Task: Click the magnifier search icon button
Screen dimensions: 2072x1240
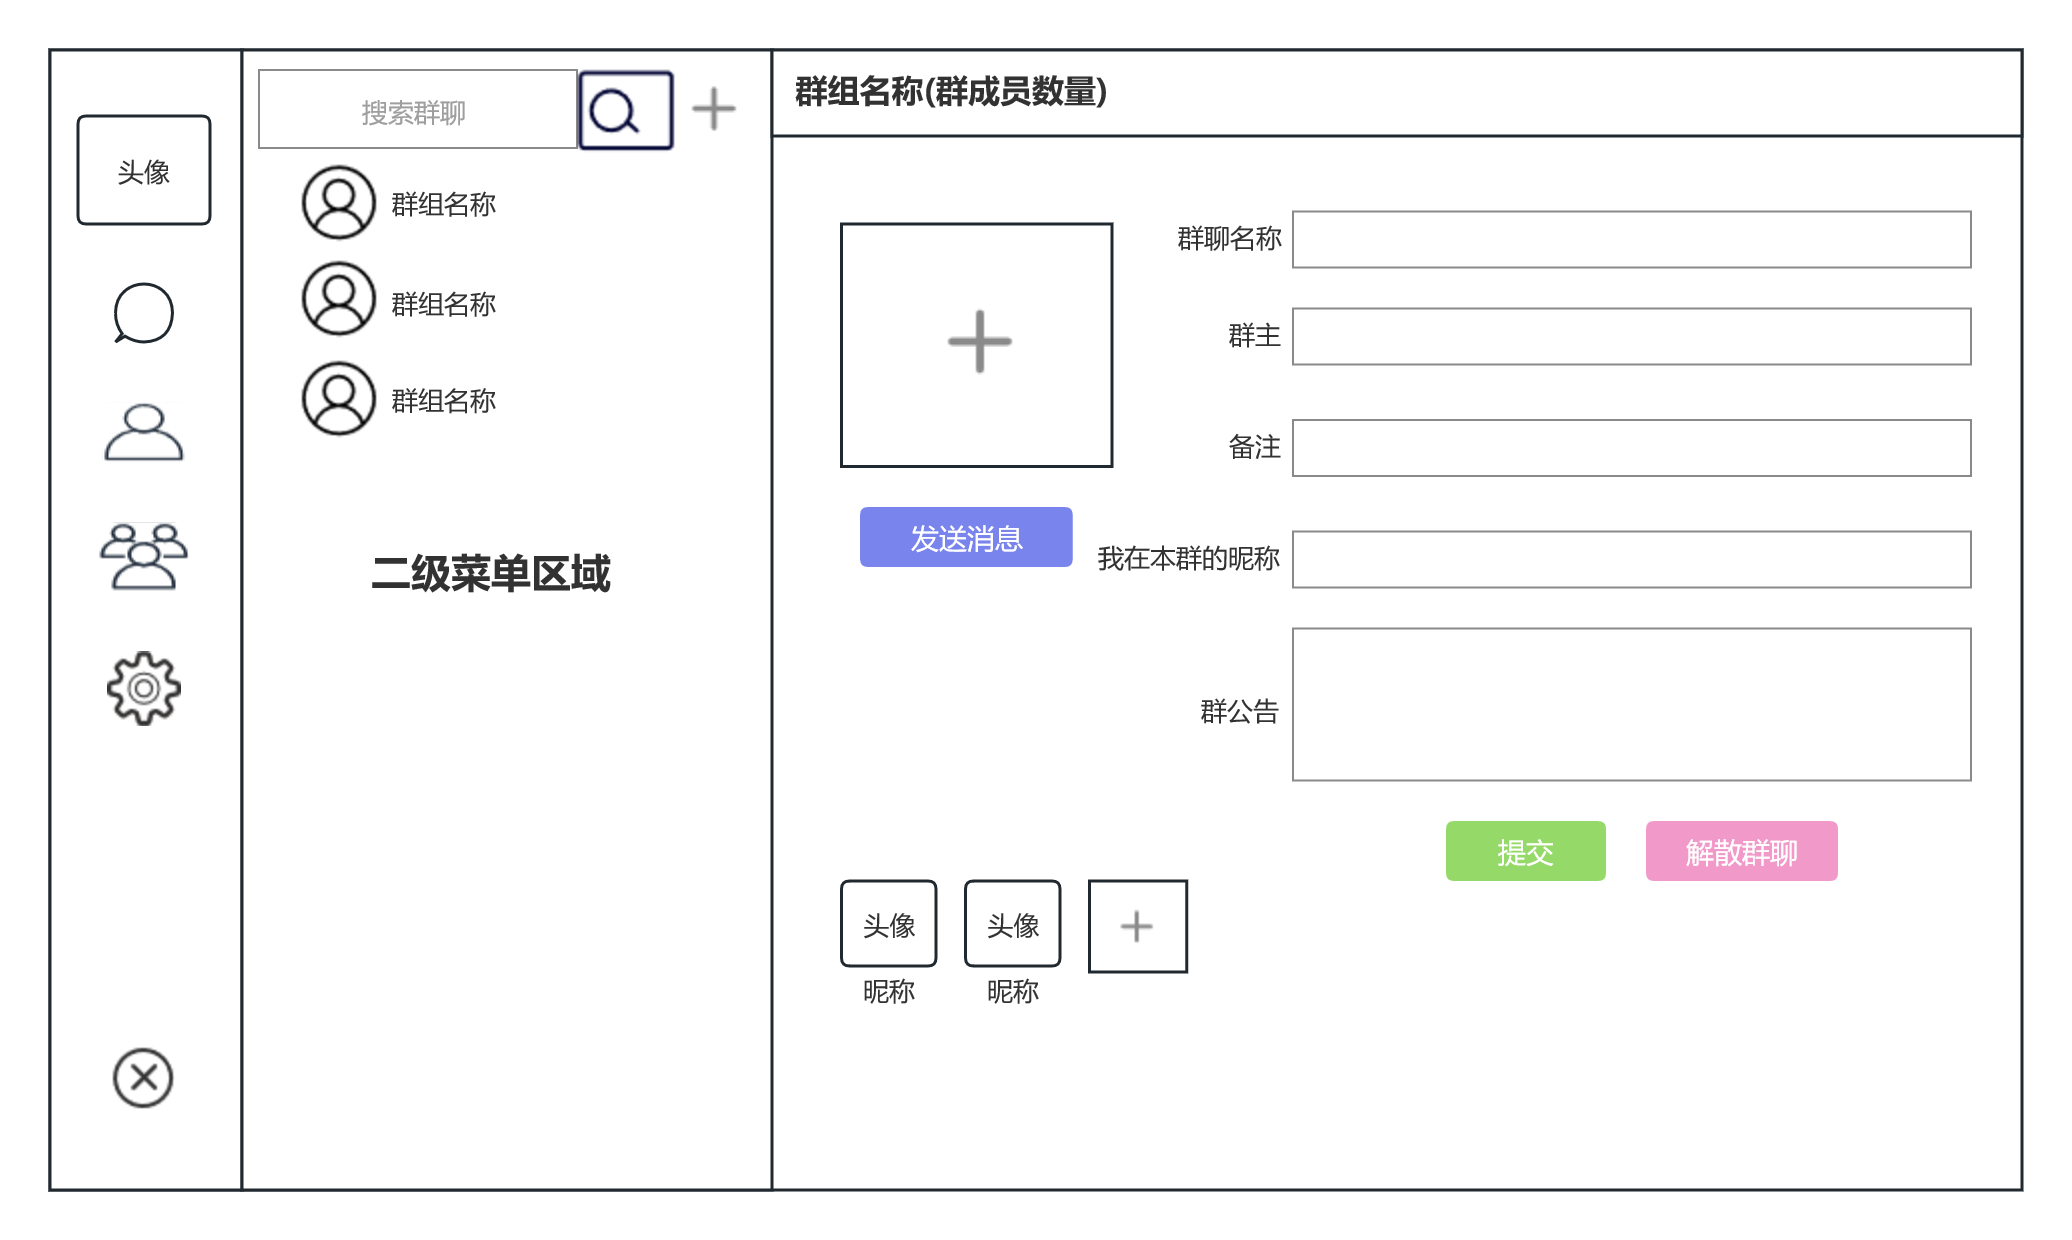Action: click(x=625, y=110)
